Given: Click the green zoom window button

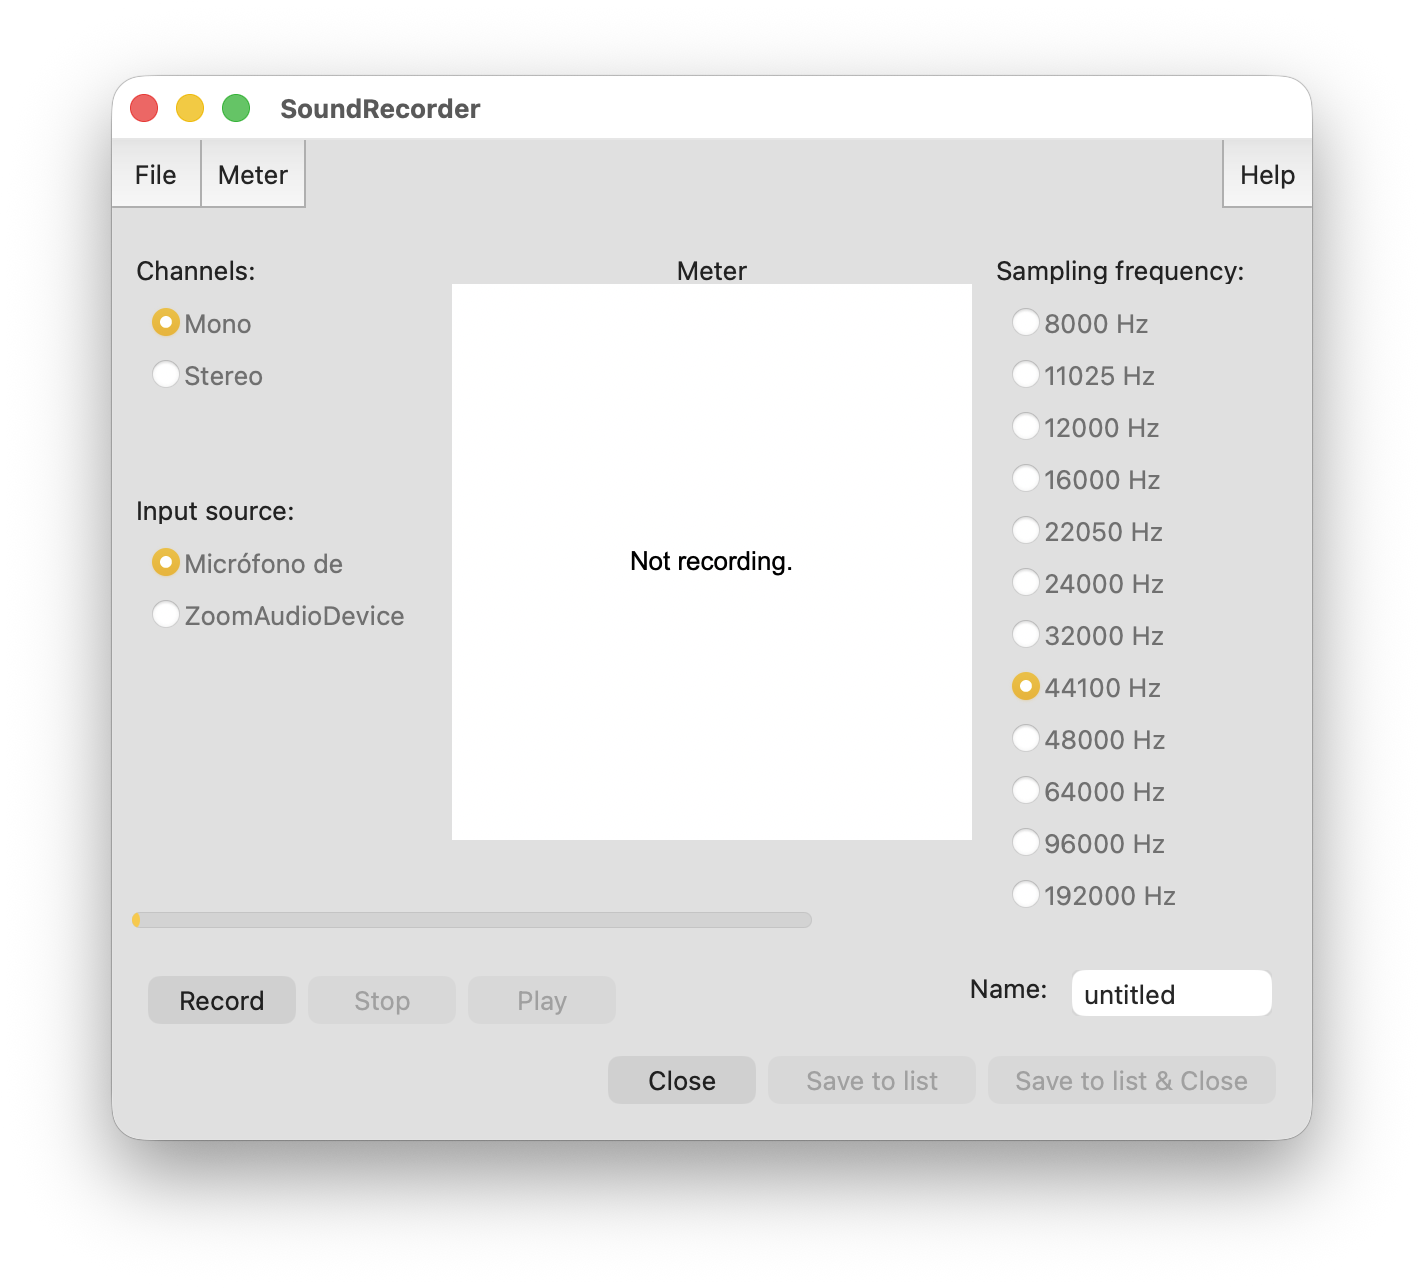Looking at the screenshot, I should pyautogui.click(x=236, y=108).
